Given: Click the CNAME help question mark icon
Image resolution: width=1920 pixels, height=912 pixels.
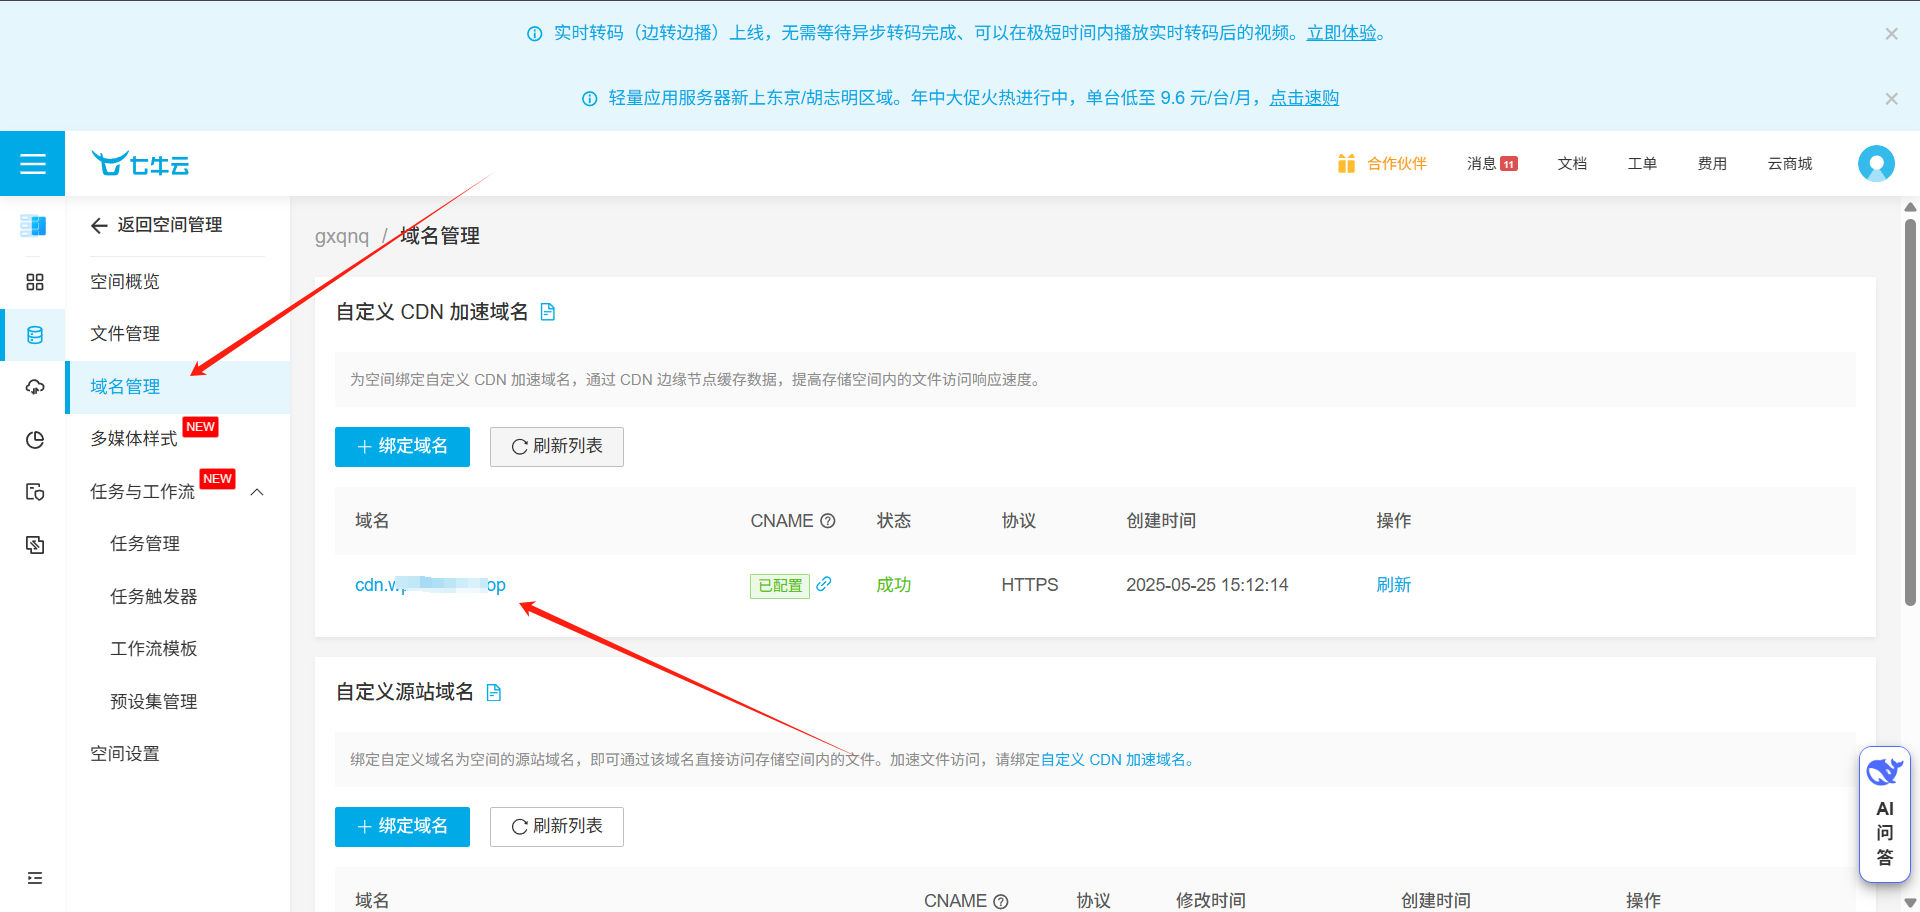Looking at the screenshot, I should [x=828, y=521].
